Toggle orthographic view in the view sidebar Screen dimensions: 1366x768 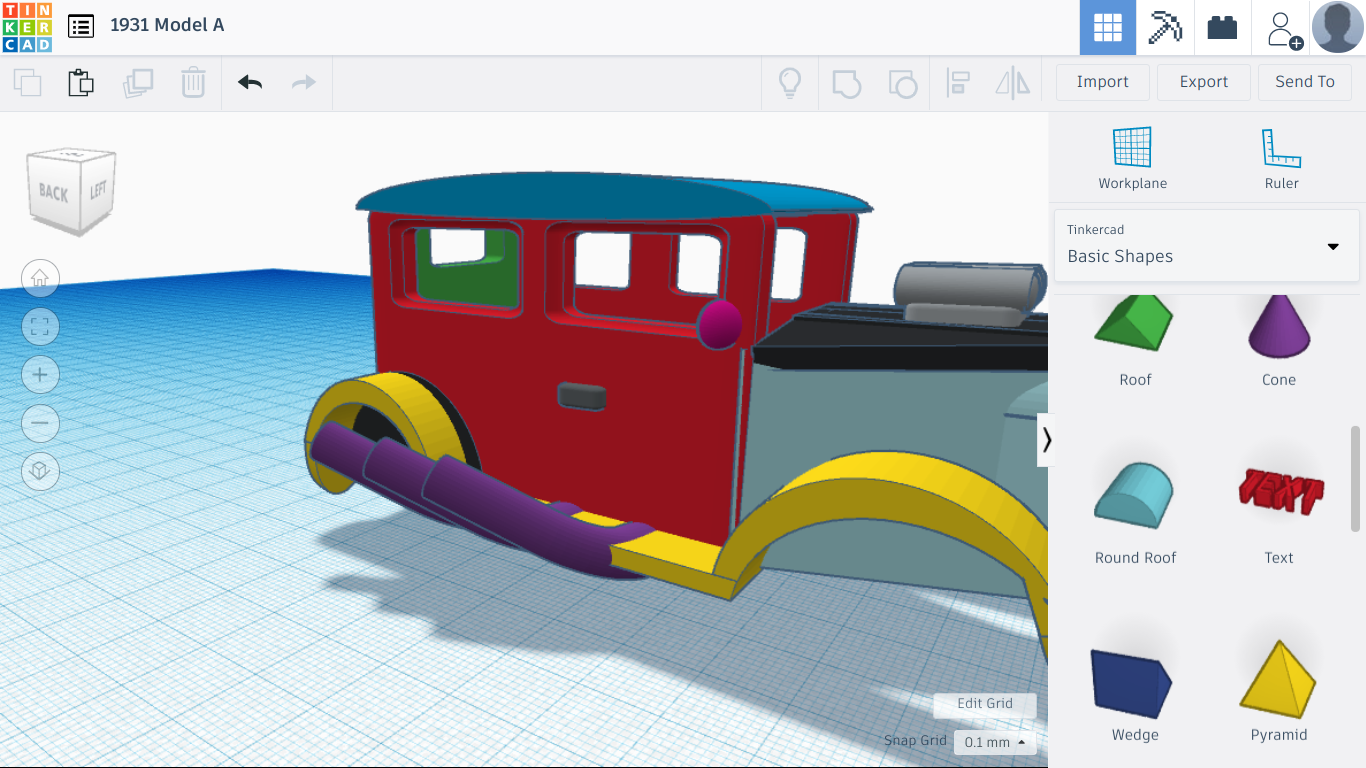[x=40, y=471]
